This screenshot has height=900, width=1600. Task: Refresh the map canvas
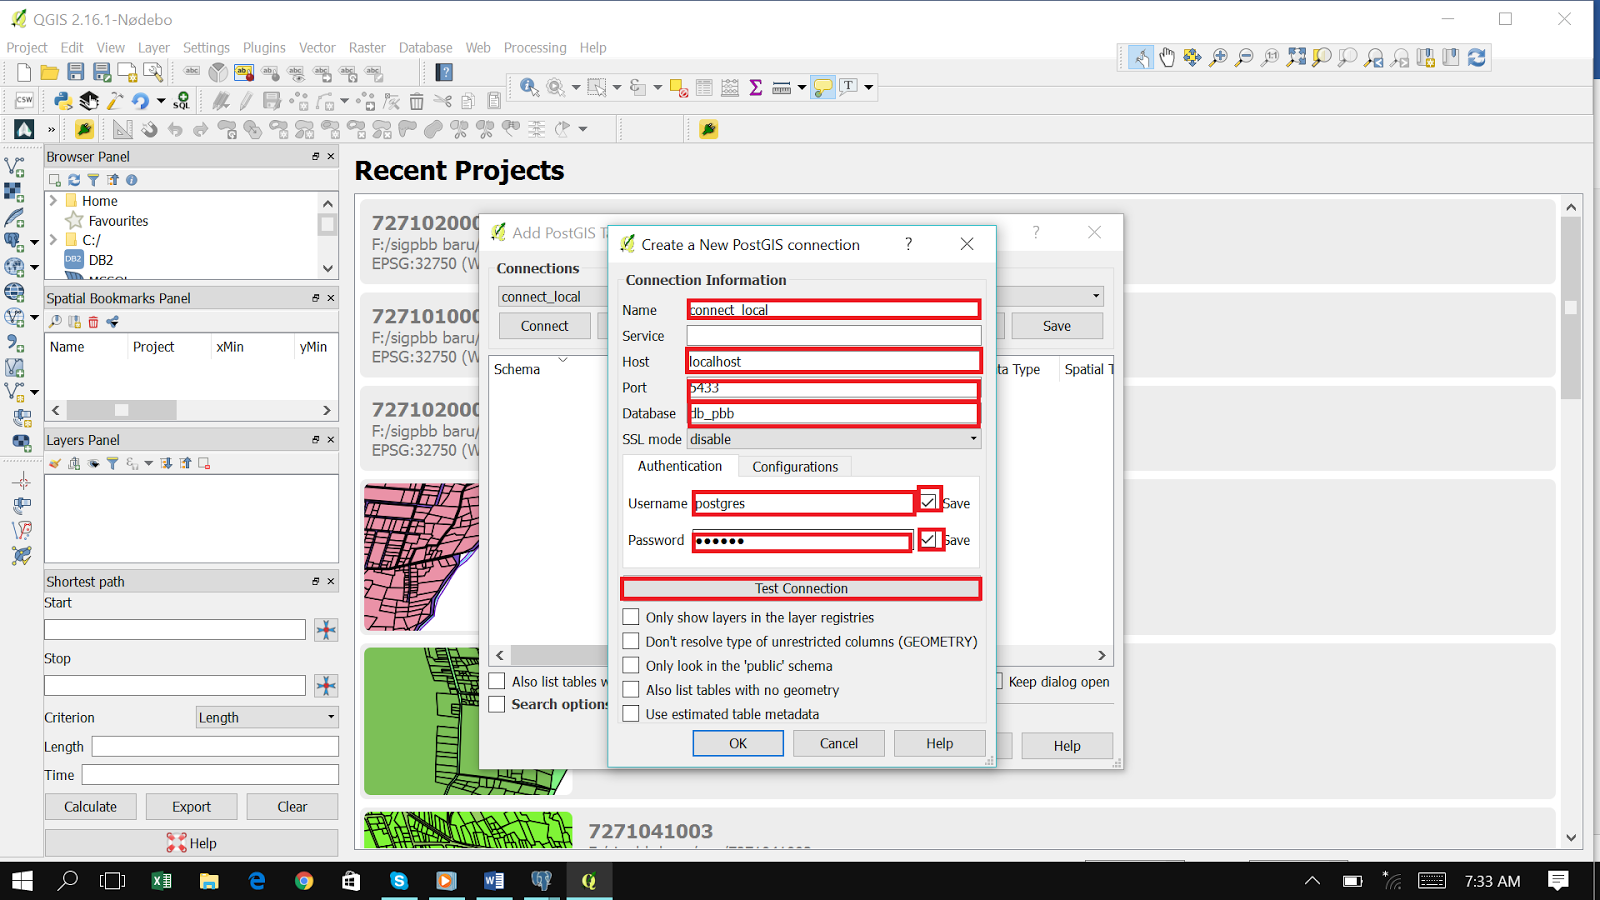[x=1477, y=57]
